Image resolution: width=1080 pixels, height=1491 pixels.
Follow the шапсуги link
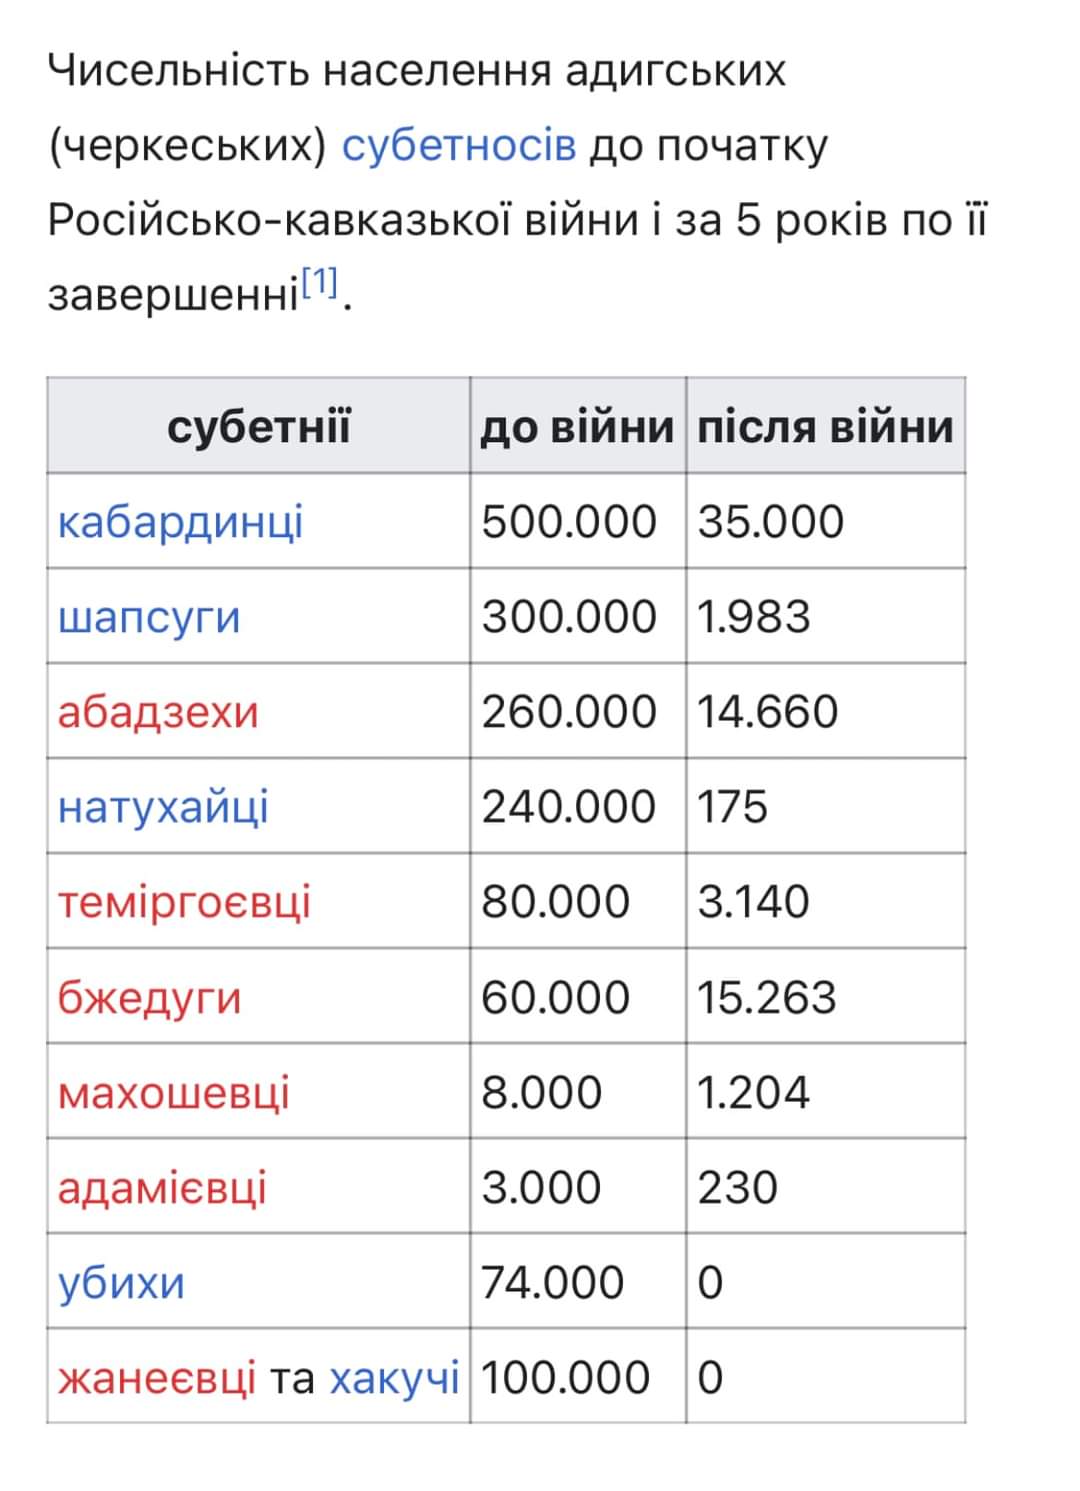149,617
